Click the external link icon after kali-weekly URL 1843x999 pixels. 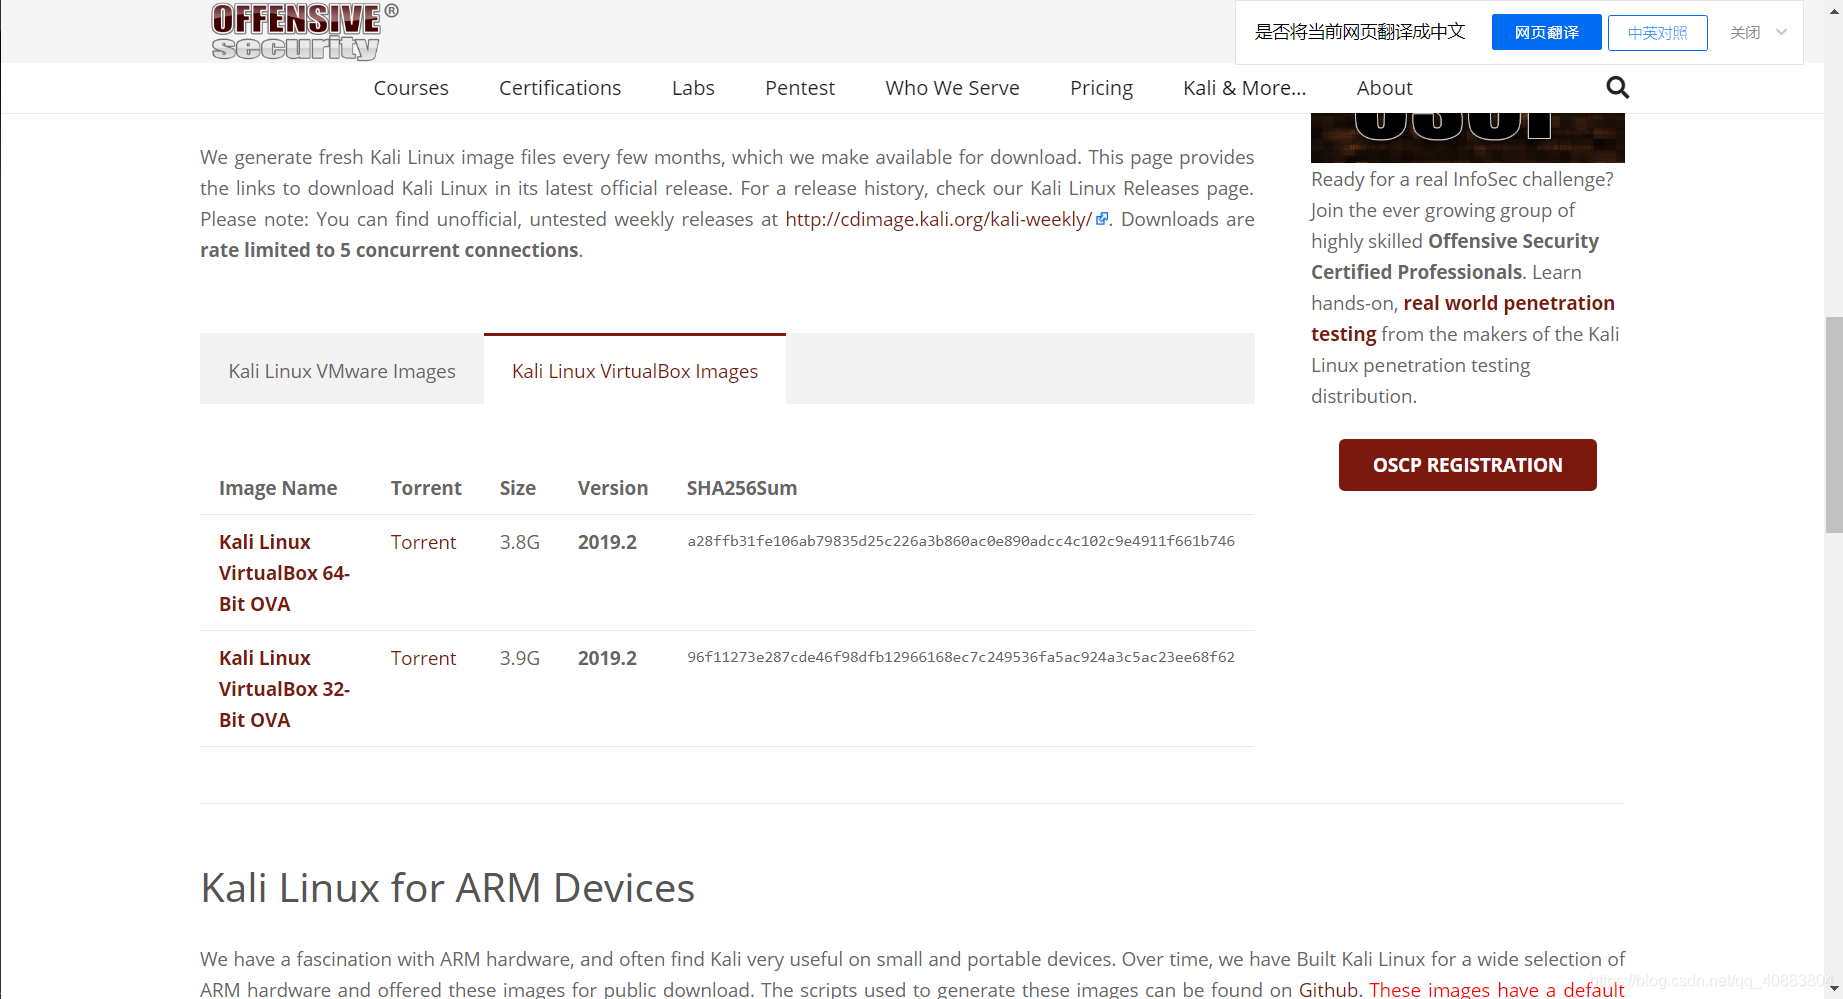[1101, 219]
